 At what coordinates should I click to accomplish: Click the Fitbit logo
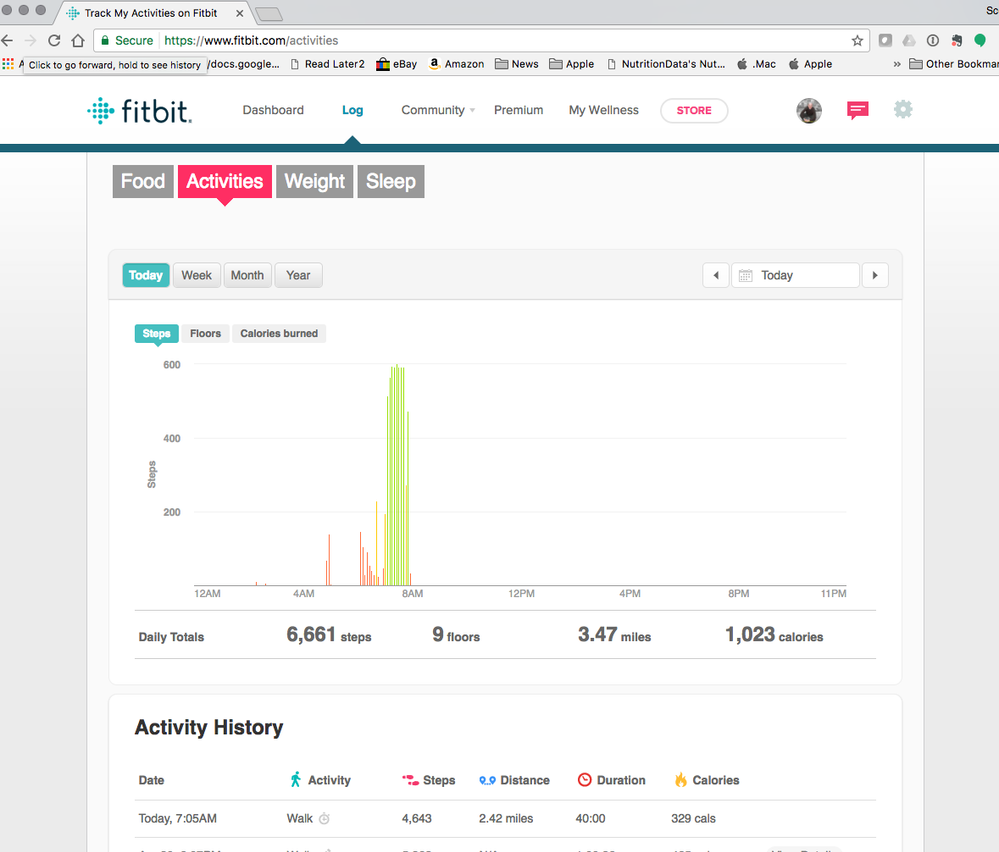[x=139, y=110]
